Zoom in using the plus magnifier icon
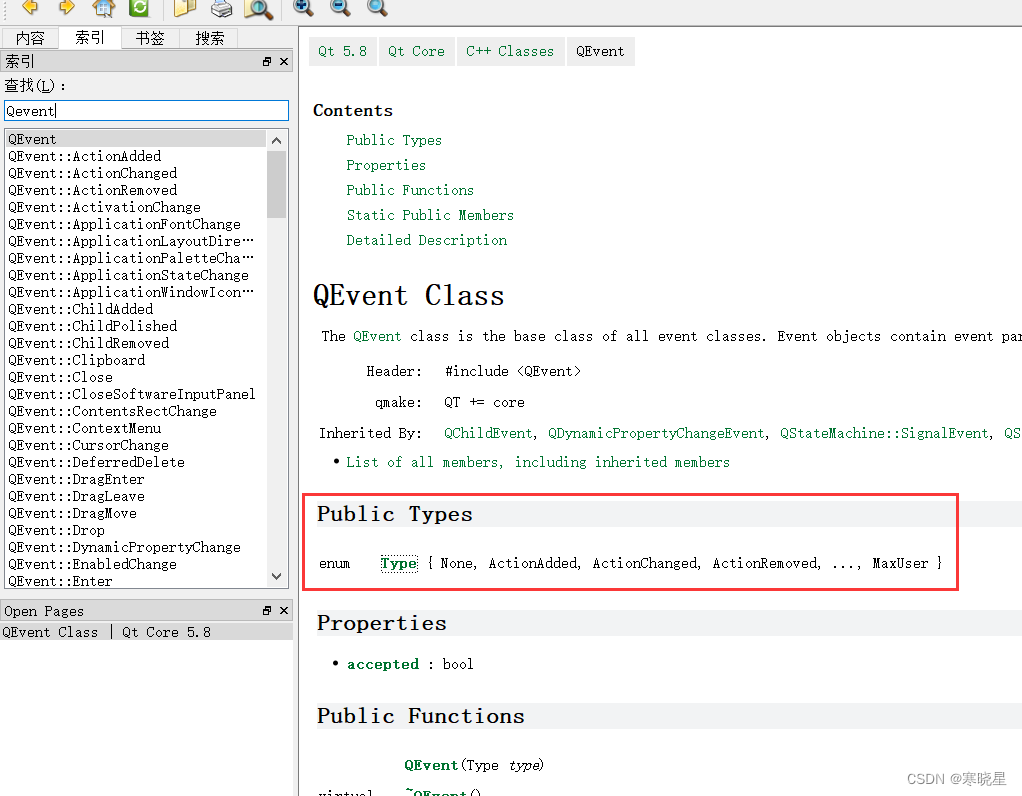1022x796 pixels. coord(303,7)
